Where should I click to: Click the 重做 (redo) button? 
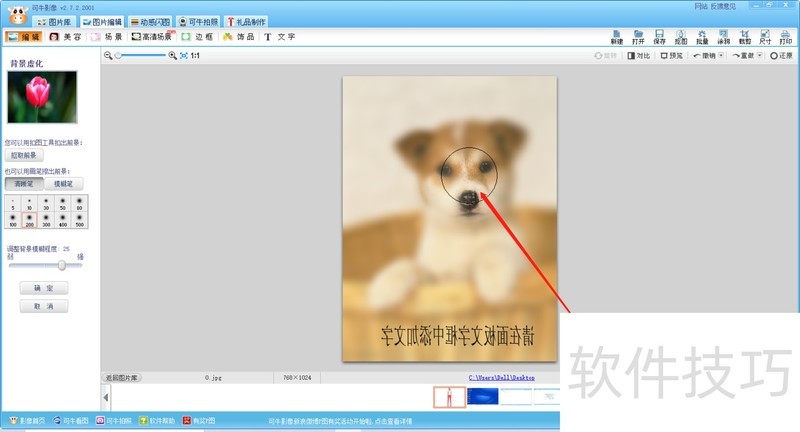click(x=743, y=56)
